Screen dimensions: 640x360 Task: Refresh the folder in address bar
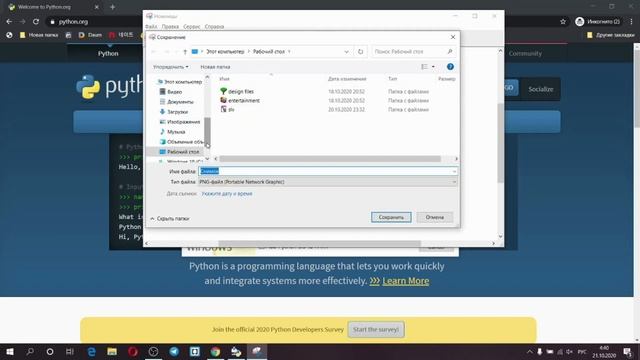[360, 52]
